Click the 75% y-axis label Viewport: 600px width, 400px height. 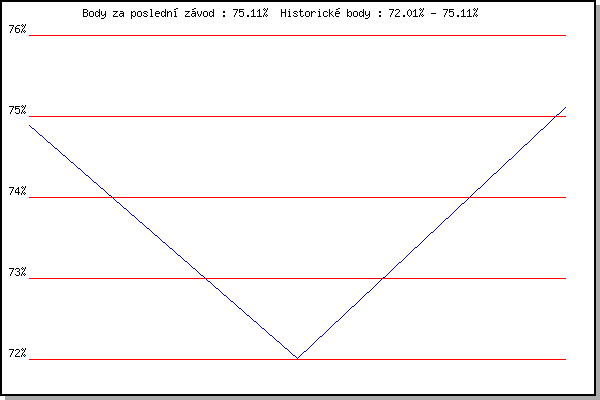[16, 110]
